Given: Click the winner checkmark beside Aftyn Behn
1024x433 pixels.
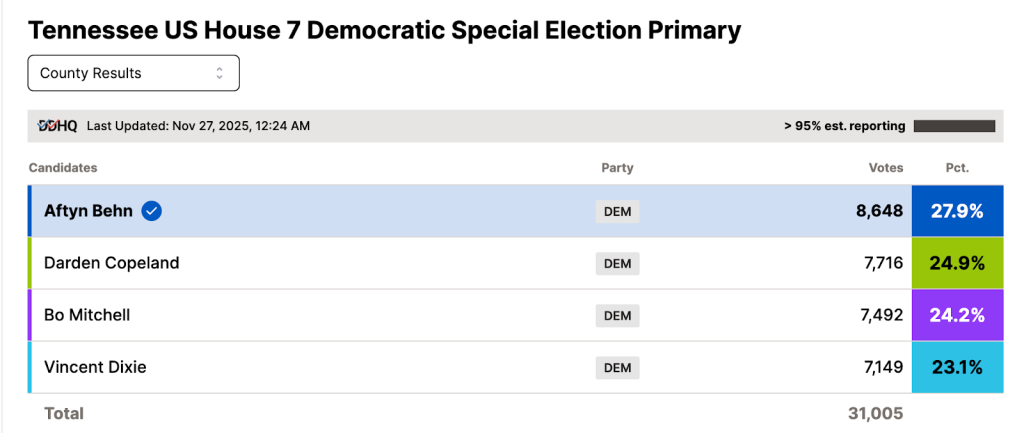Looking at the screenshot, I should click(x=152, y=211).
